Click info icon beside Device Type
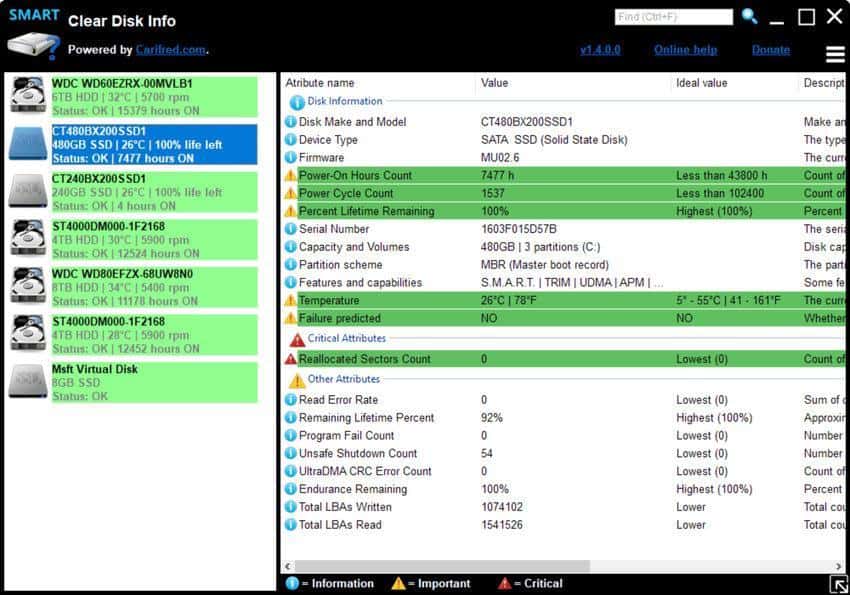This screenshot has height=595, width=850. coord(291,140)
